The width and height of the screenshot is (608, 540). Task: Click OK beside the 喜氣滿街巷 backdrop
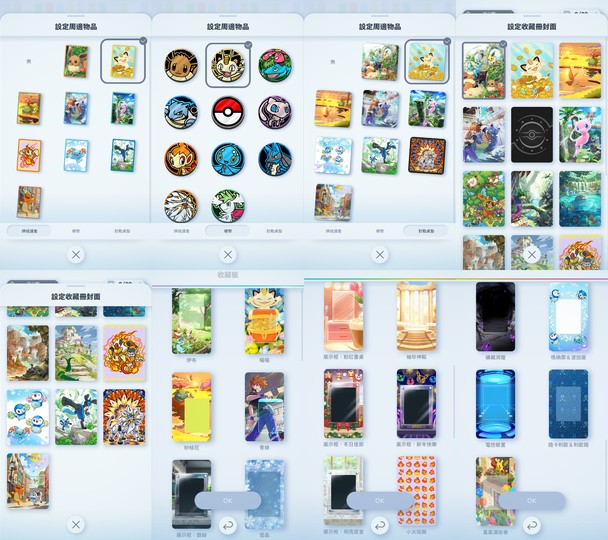click(x=532, y=500)
